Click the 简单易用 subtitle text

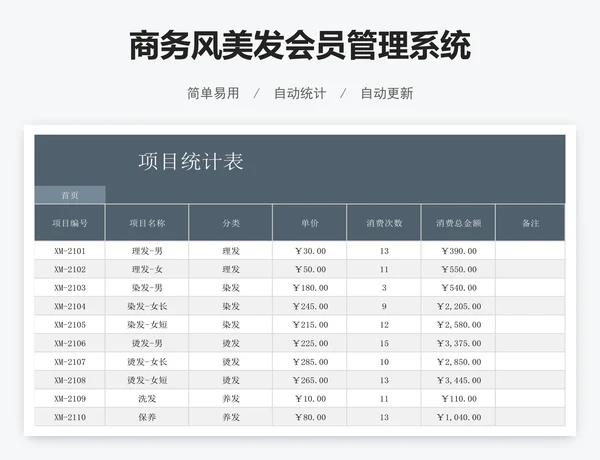[213, 93]
